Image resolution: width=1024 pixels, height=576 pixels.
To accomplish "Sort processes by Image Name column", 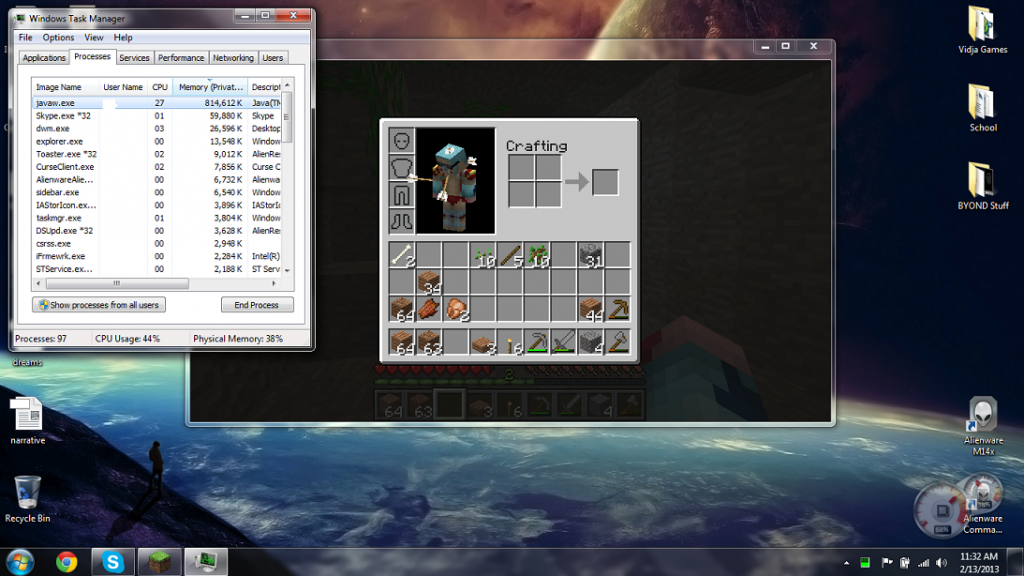I will [x=65, y=87].
